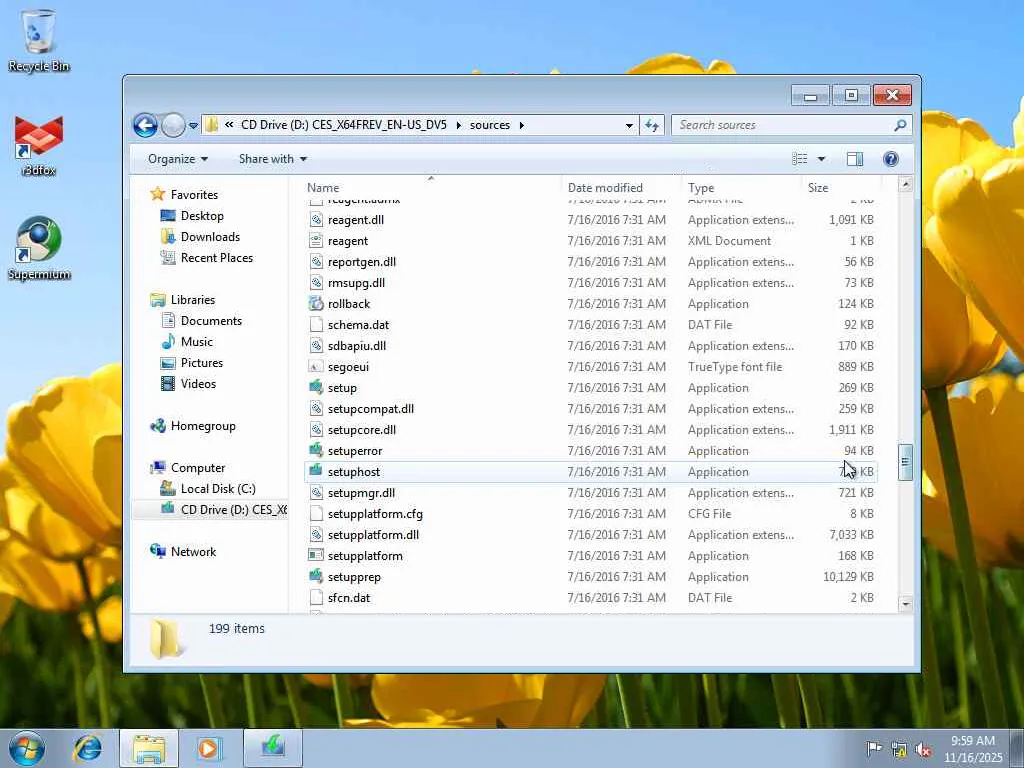This screenshot has width=1024, height=768.
Task: Select the sdbapiu.dll file name
Action: [x=357, y=345]
